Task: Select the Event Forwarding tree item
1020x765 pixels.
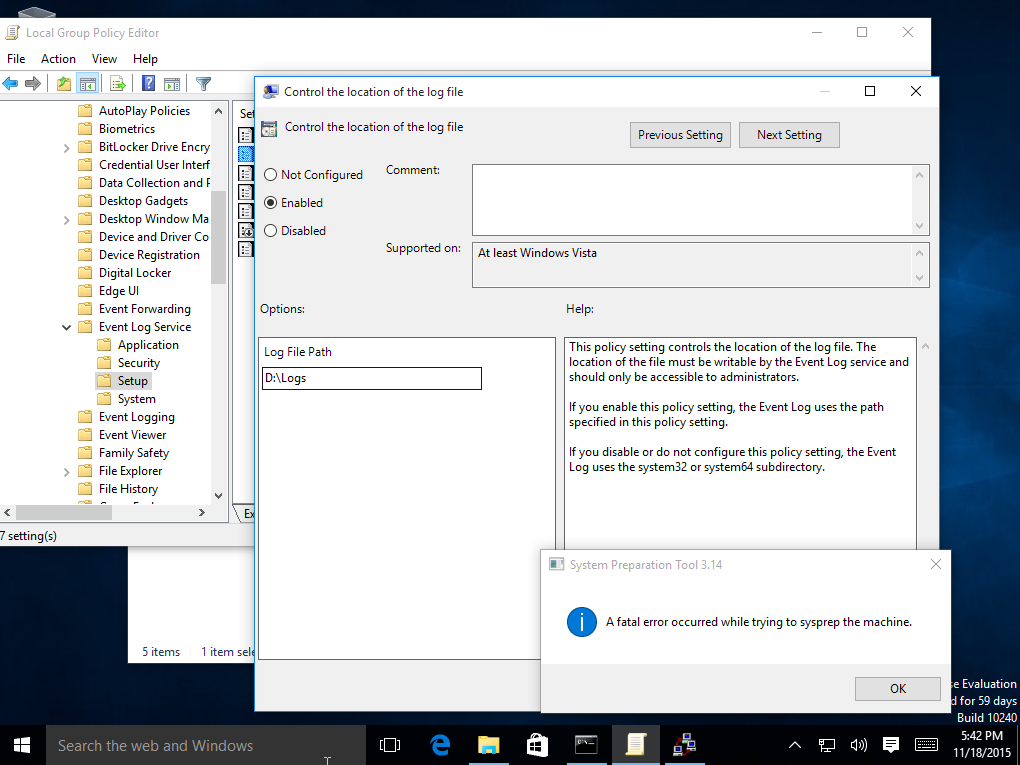Action: (x=144, y=309)
